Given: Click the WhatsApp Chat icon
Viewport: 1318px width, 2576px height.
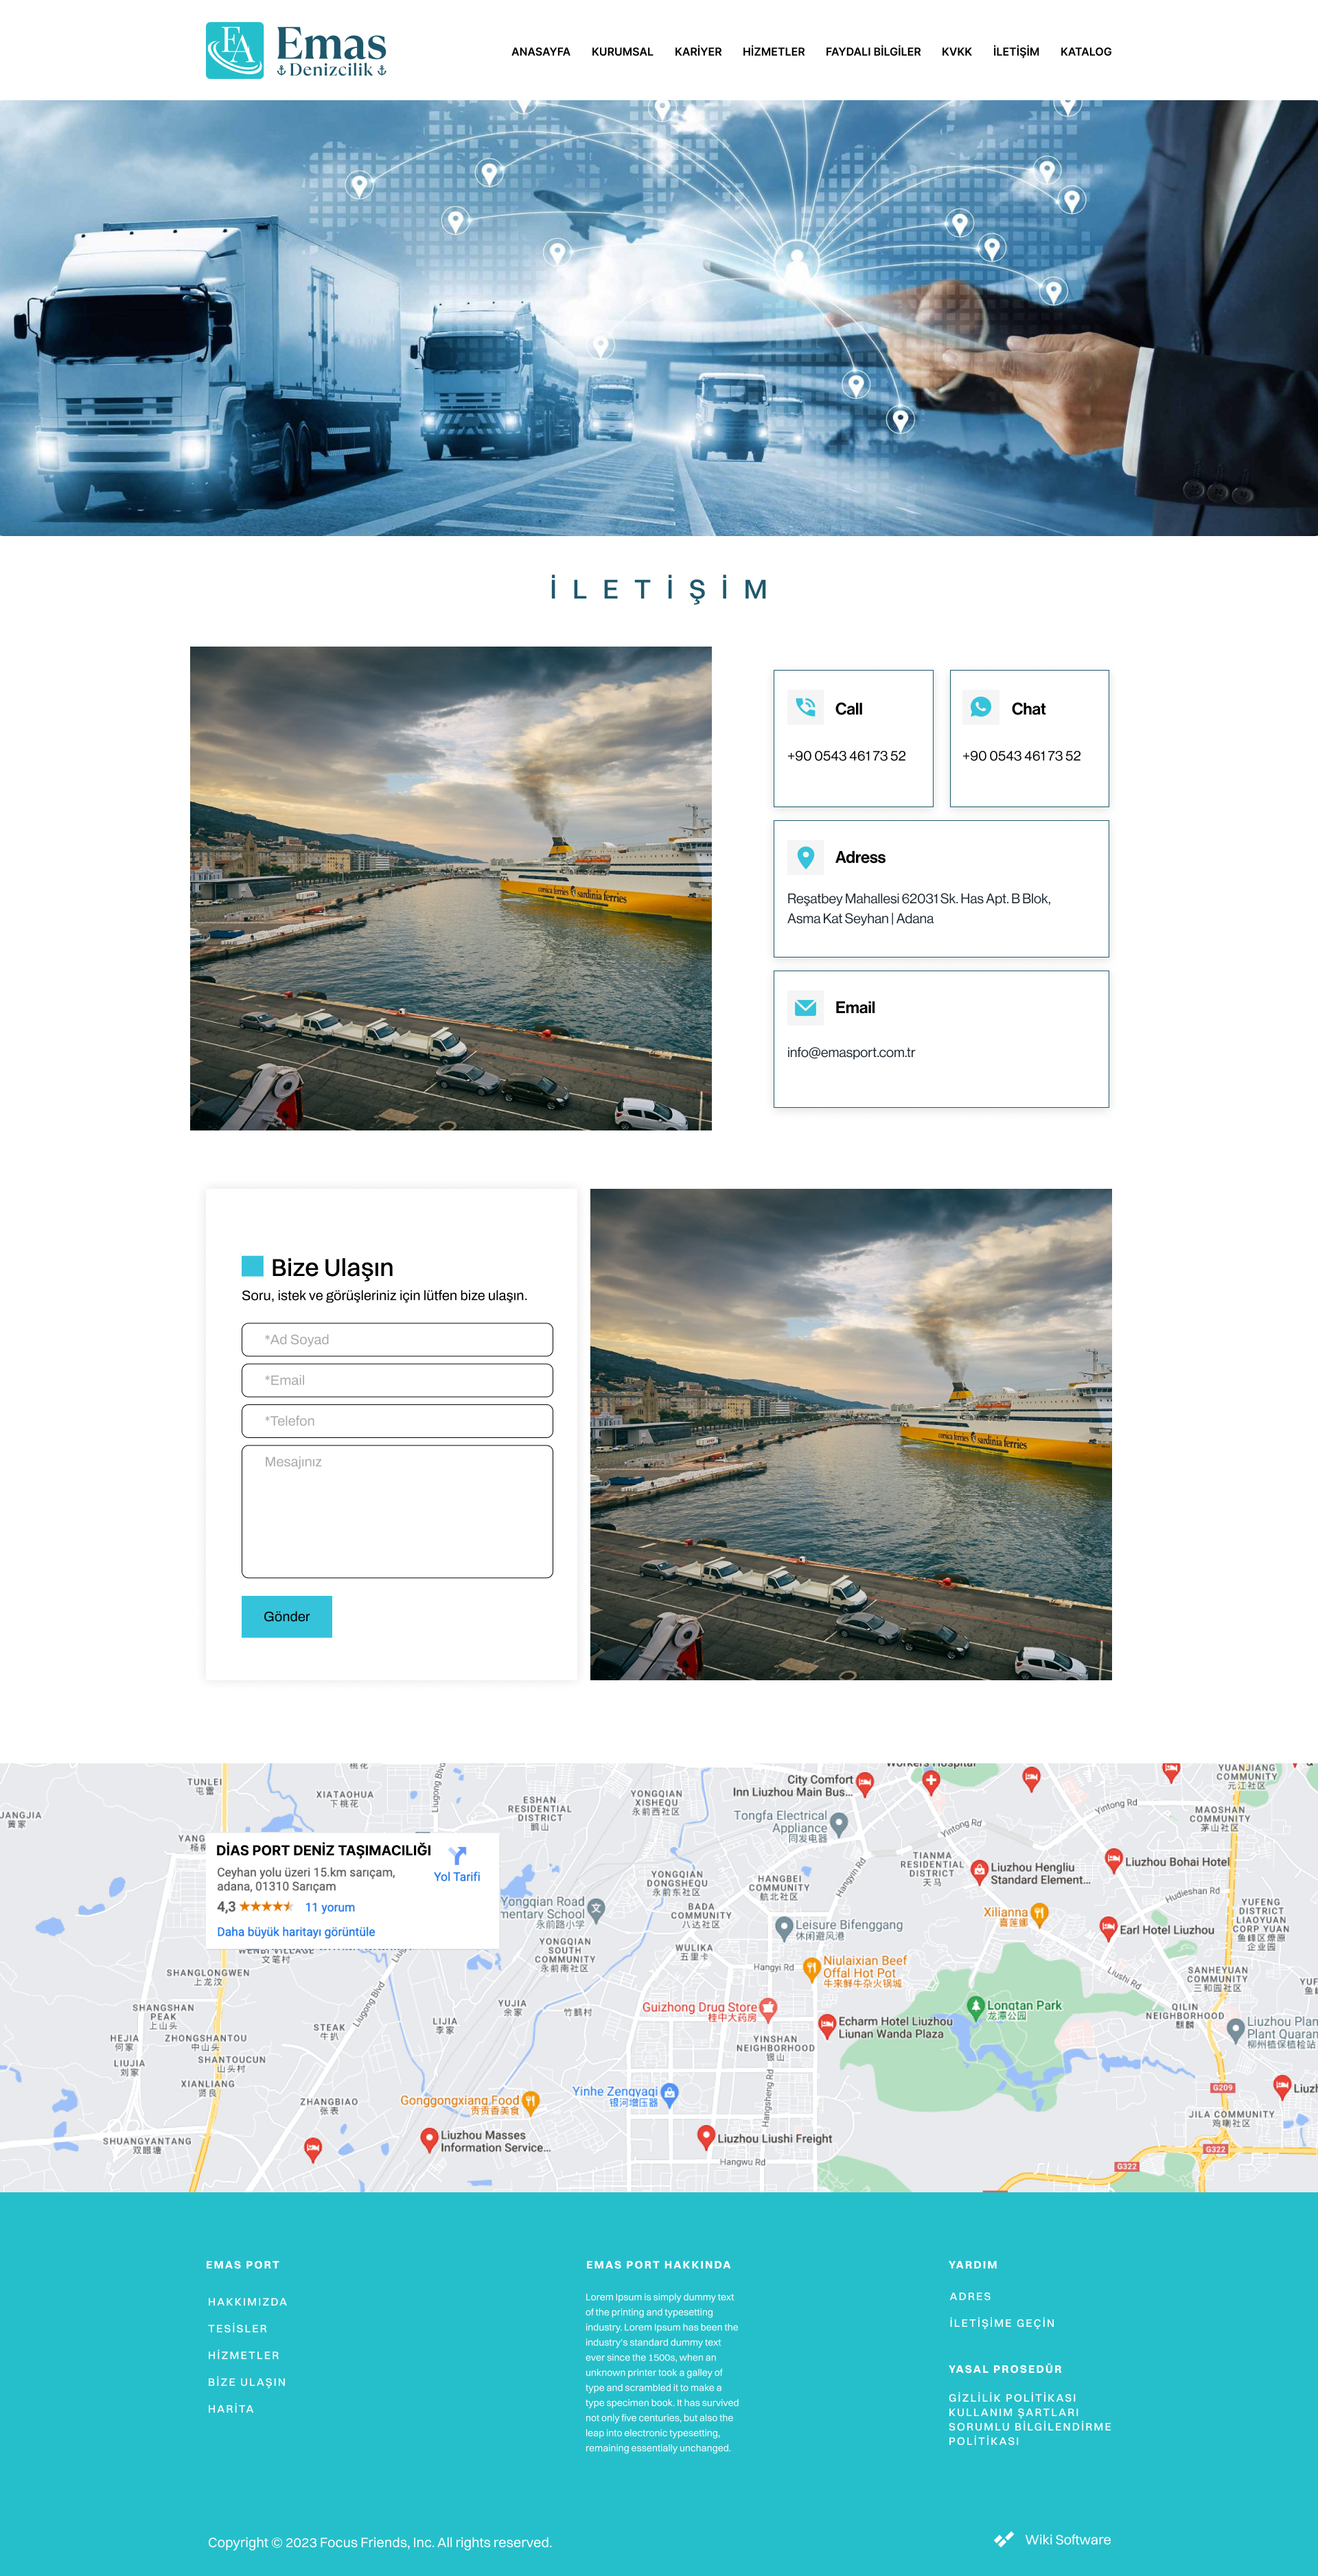Looking at the screenshot, I should pyautogui.click(x=980, y=707).
